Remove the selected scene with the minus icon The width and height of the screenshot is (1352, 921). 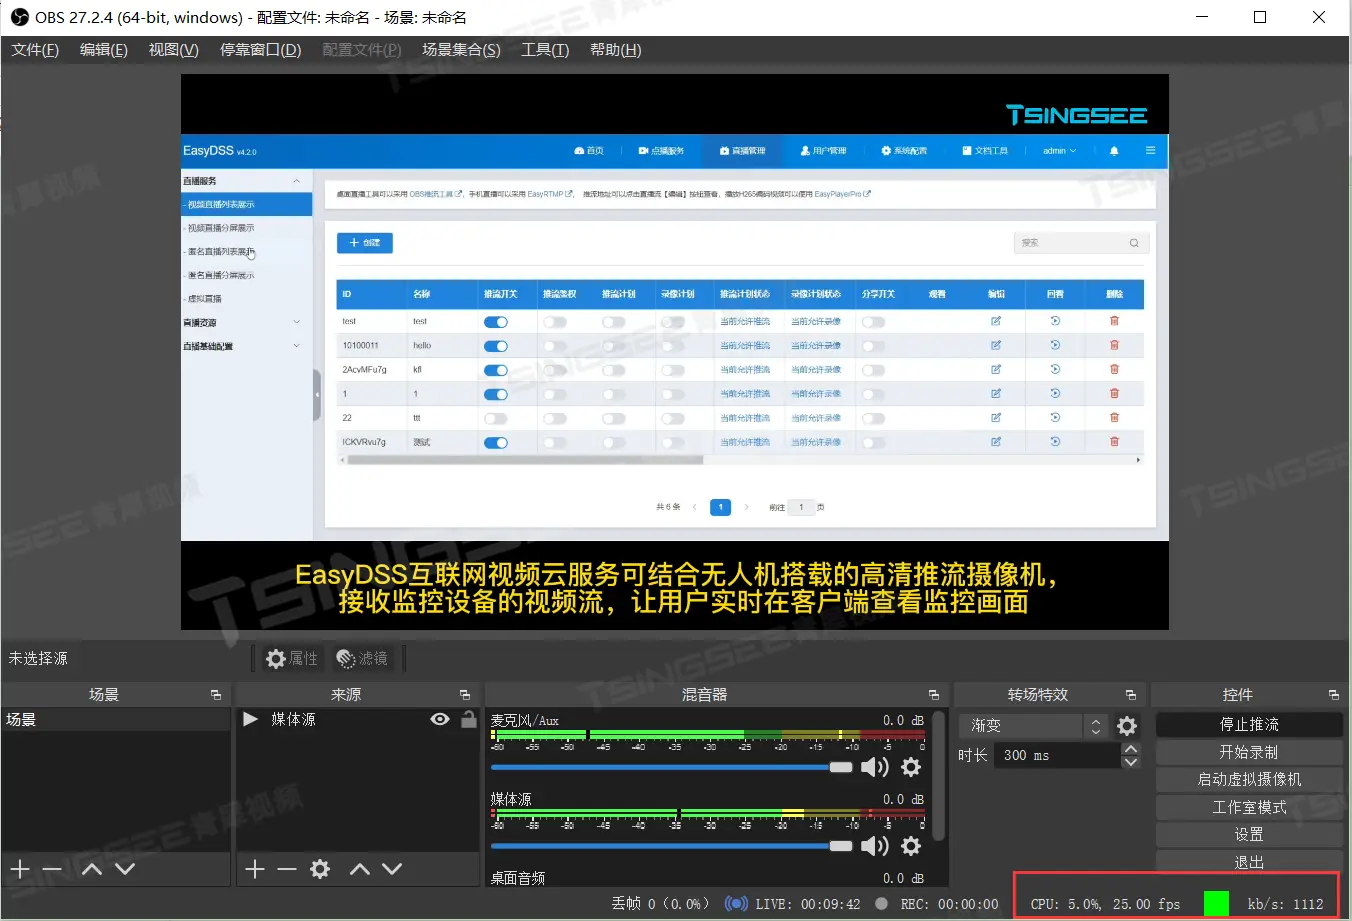[x=50, y=869]
